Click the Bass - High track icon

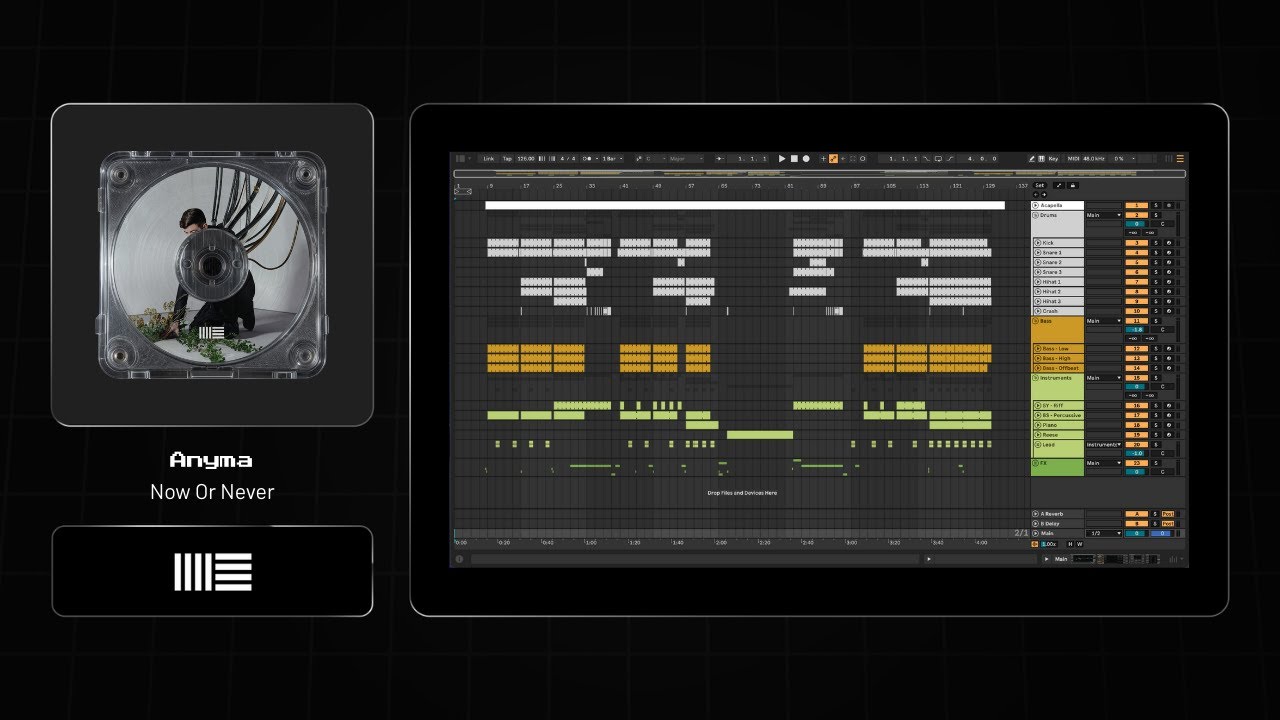coord(1037,358)
